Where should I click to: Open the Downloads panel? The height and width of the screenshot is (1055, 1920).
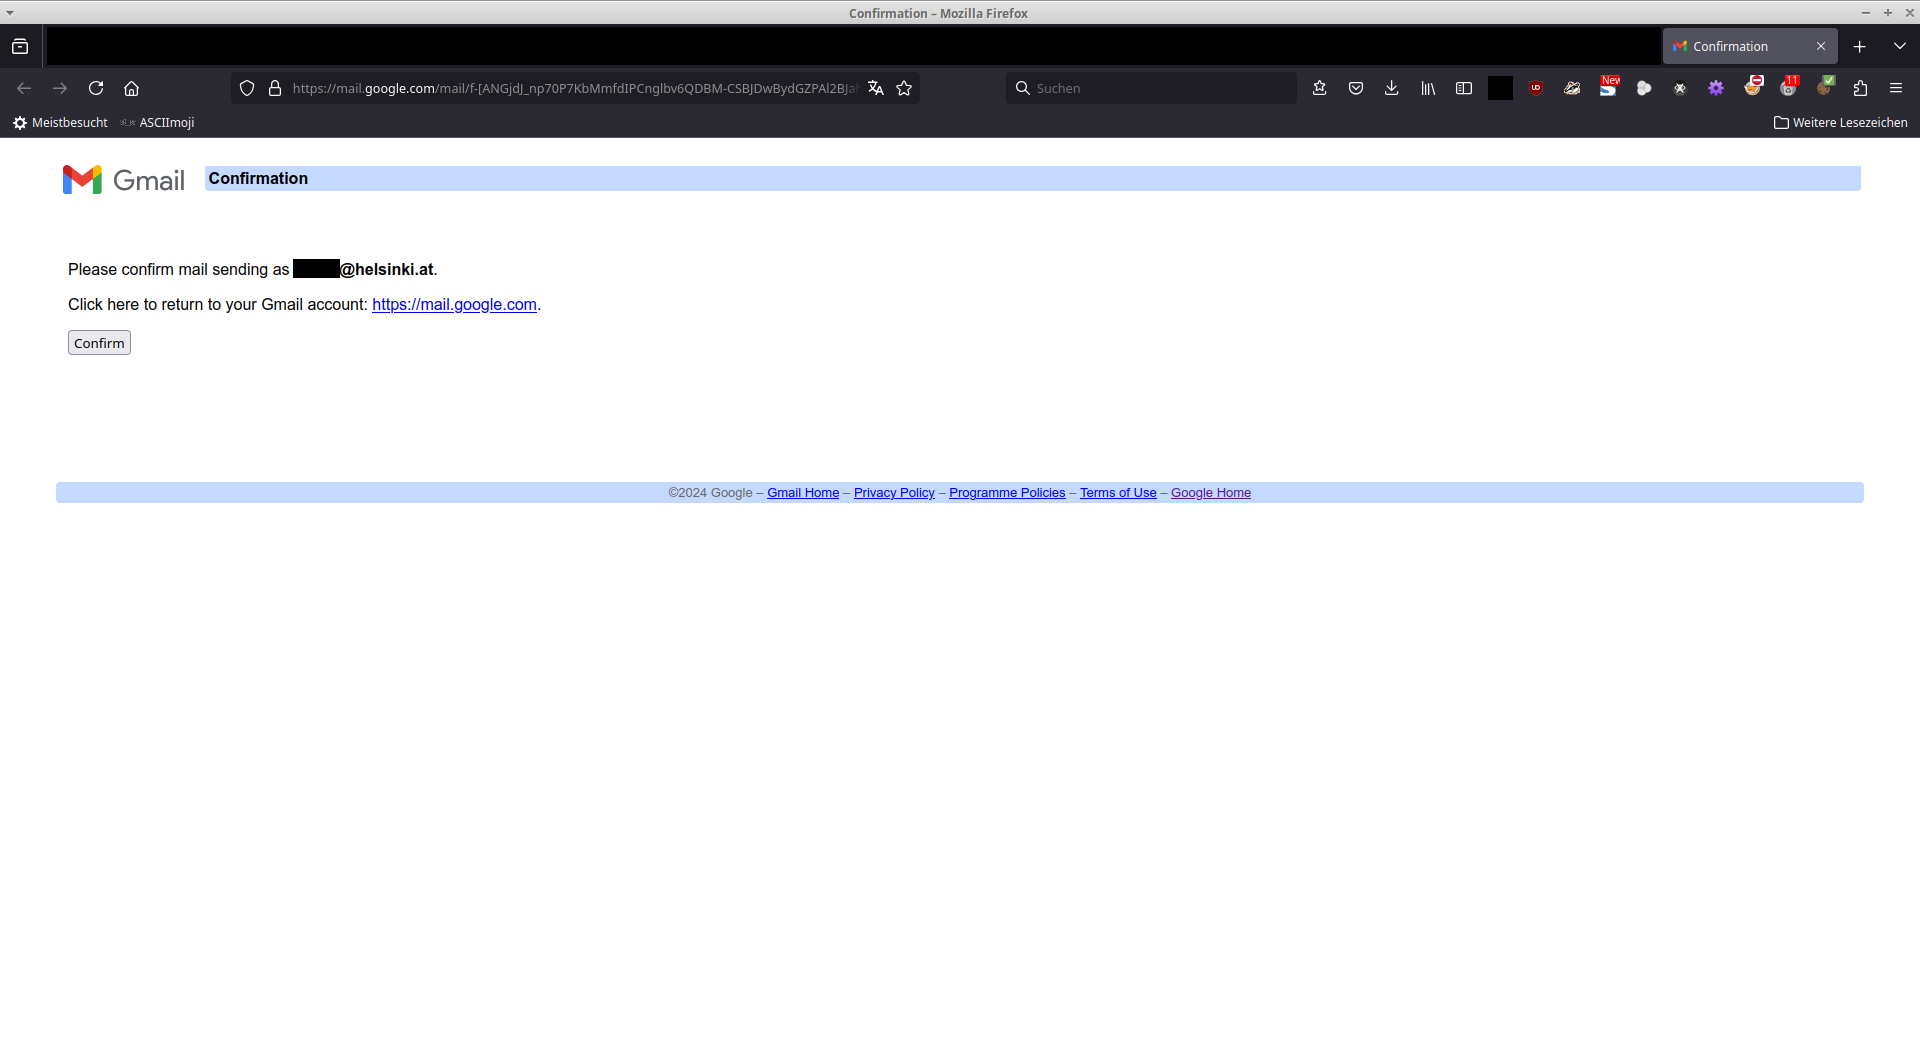point(1391,88)
